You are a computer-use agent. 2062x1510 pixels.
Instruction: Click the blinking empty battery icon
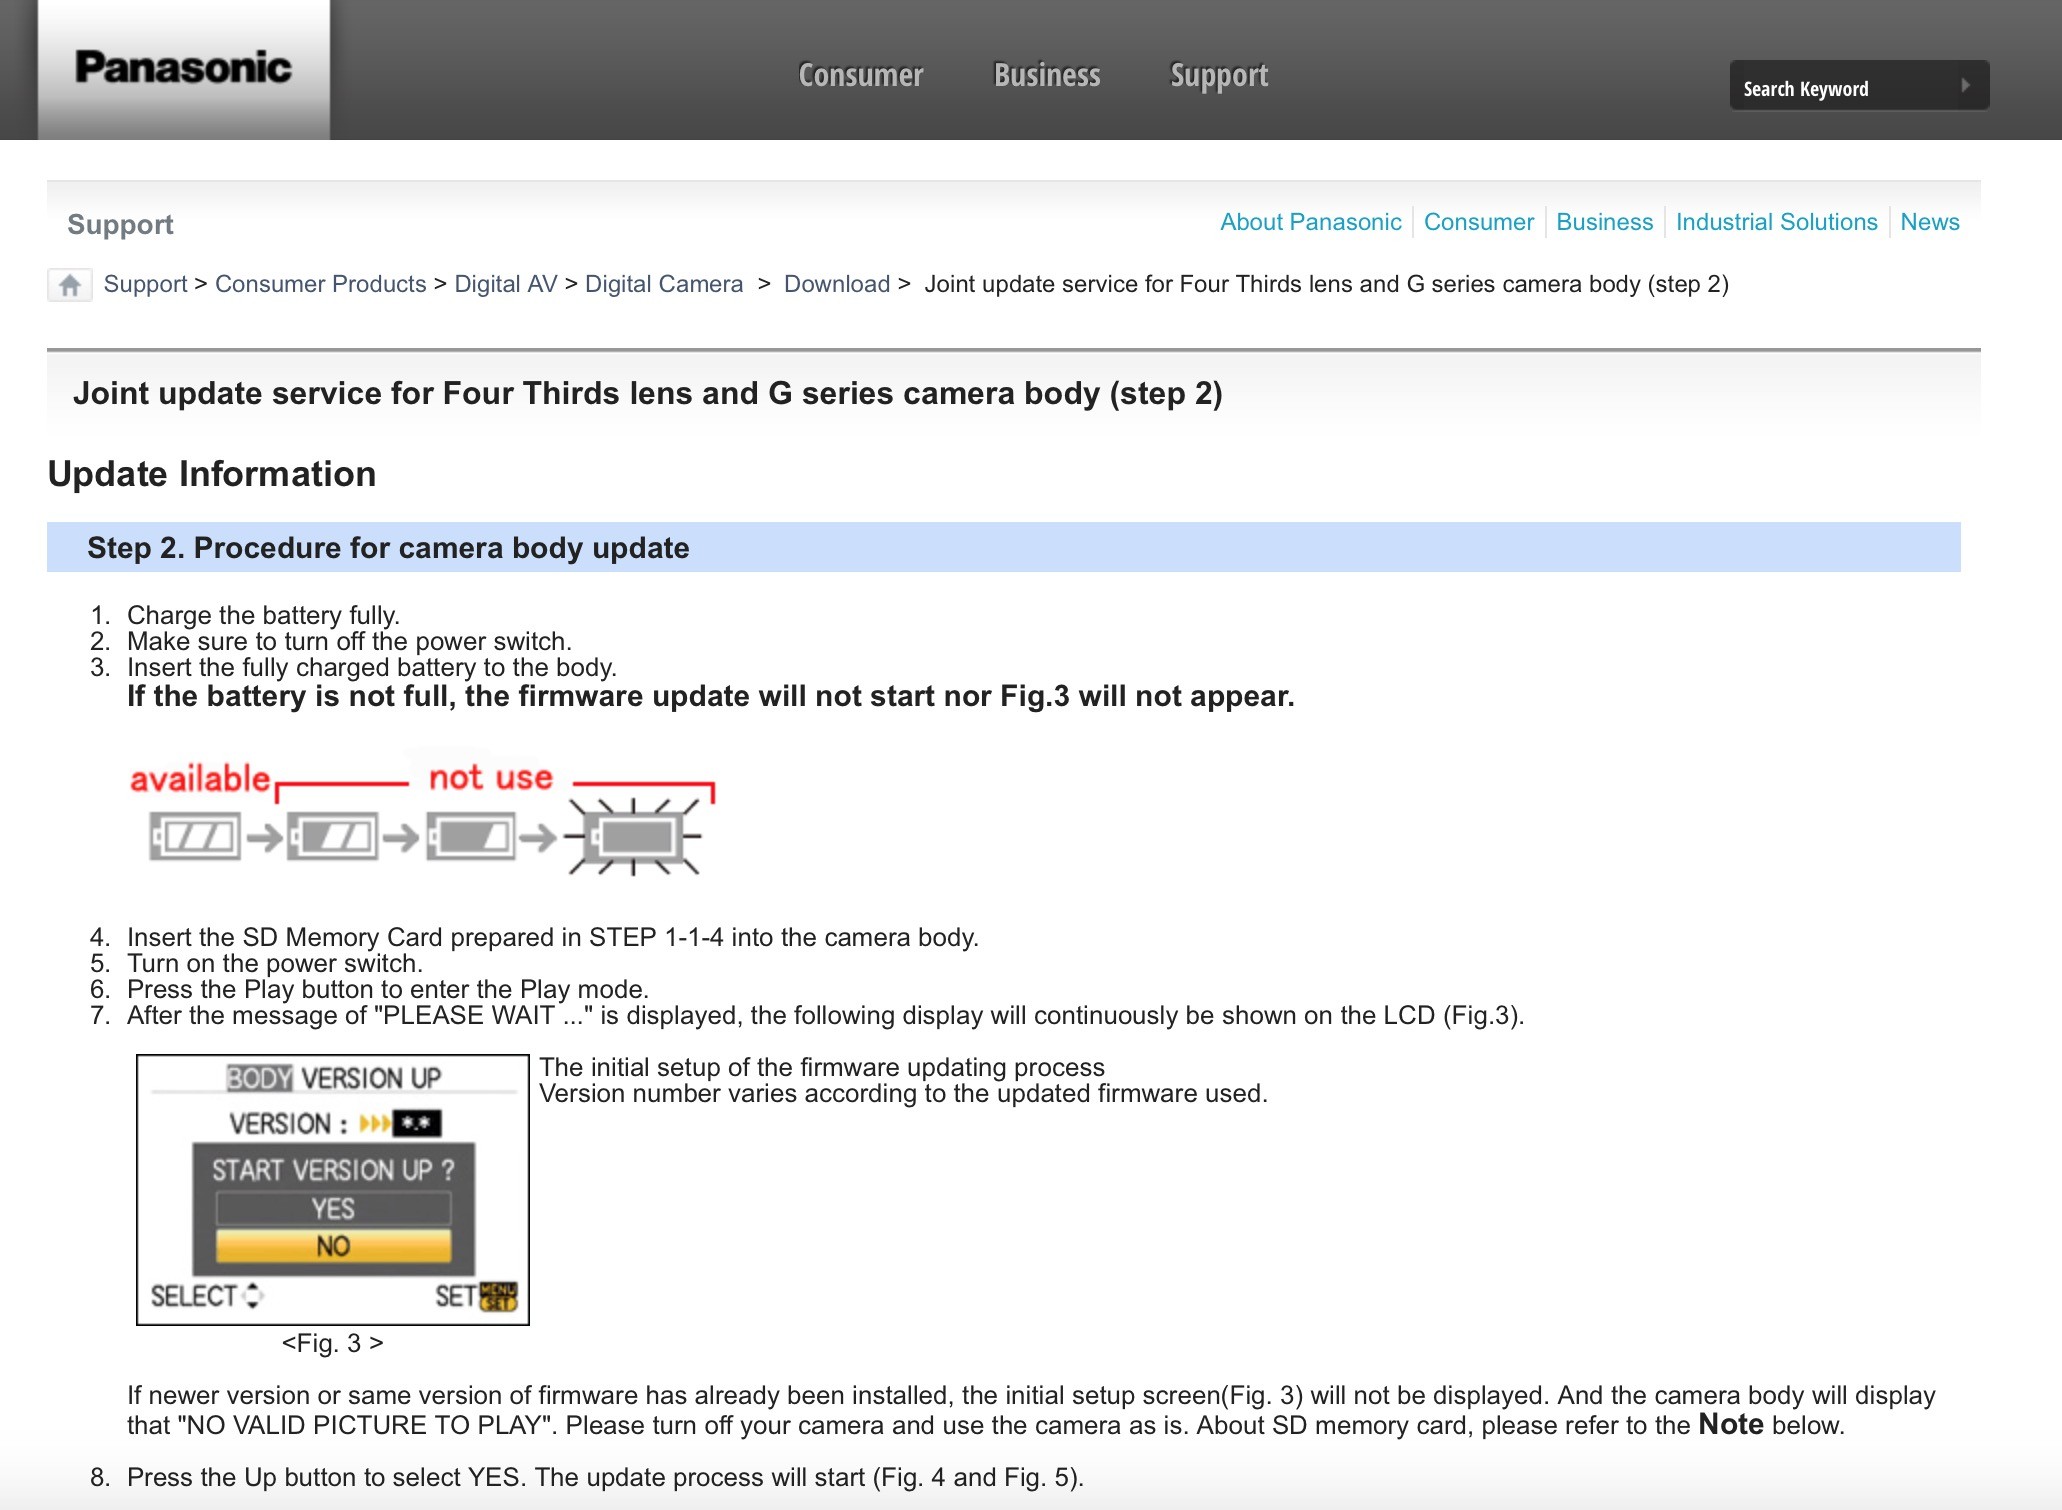point(634,836)
